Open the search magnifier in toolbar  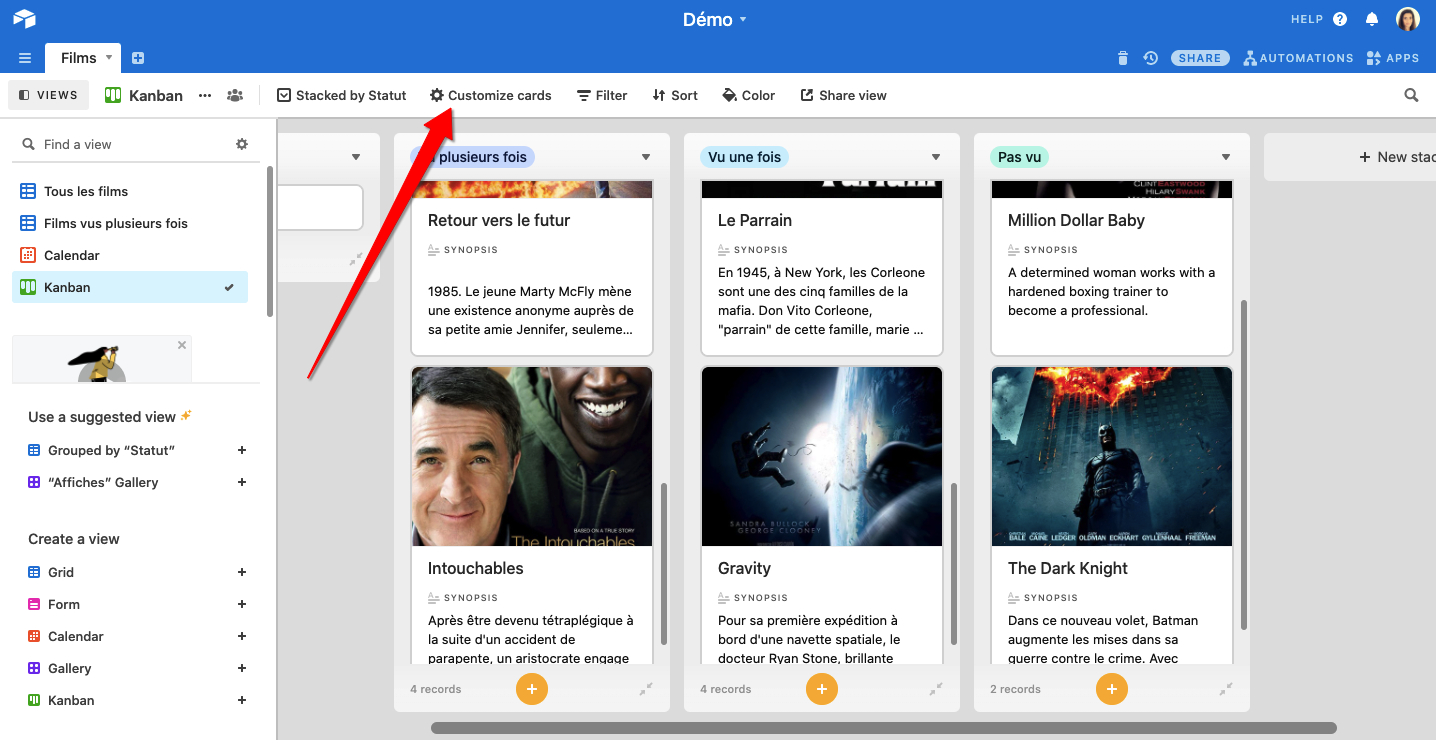click(1411, 95)
